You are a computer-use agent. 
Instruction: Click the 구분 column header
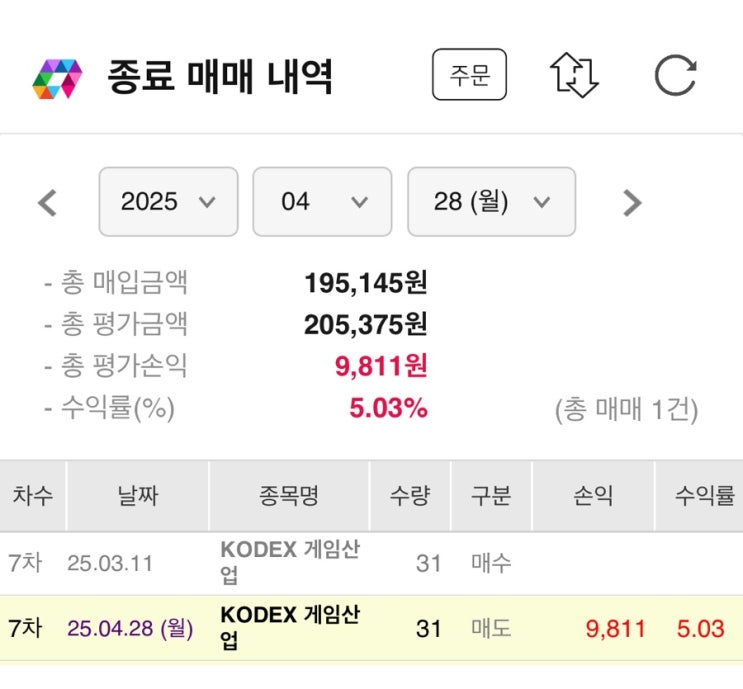click(491, 496)
